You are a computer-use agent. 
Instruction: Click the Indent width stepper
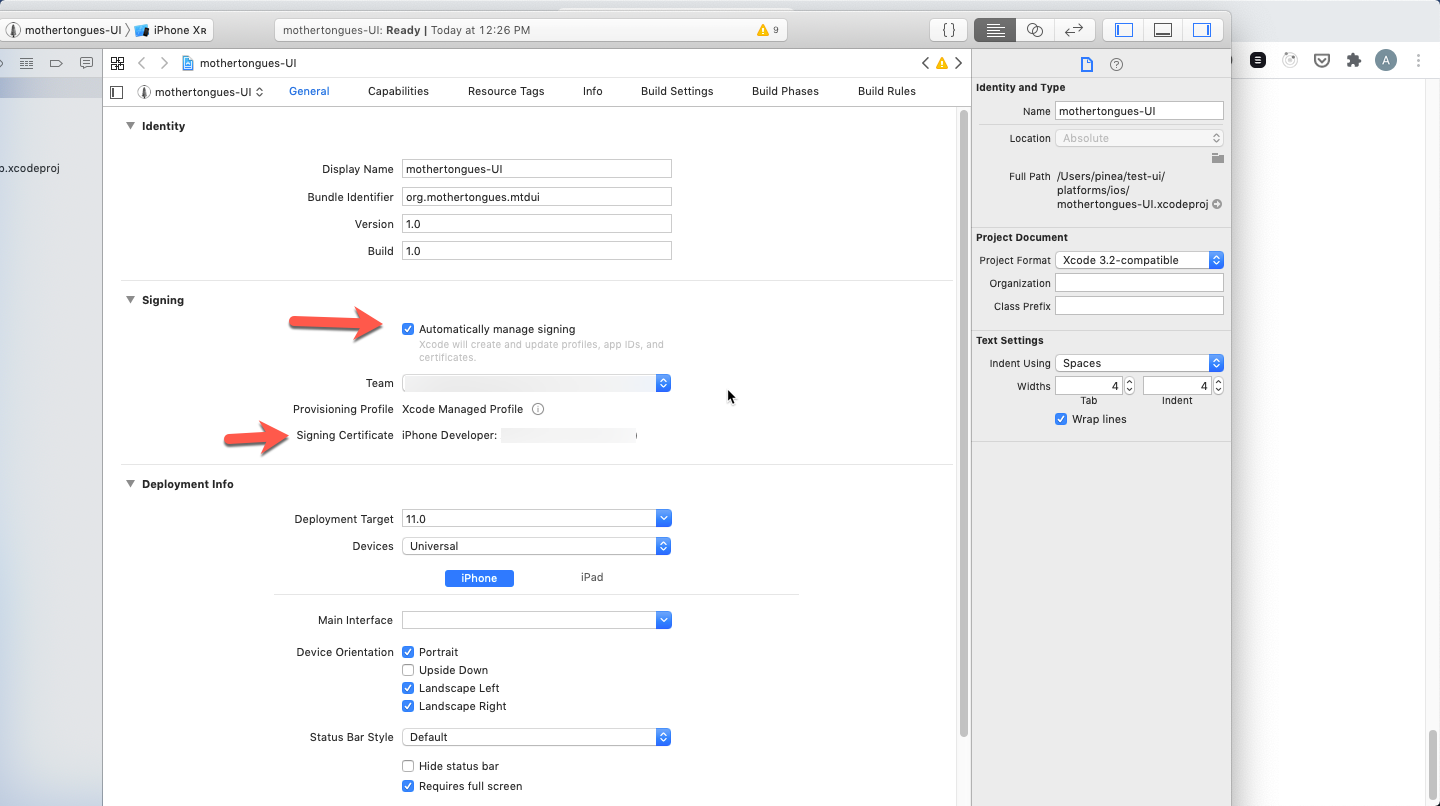tap(1218, 385)
